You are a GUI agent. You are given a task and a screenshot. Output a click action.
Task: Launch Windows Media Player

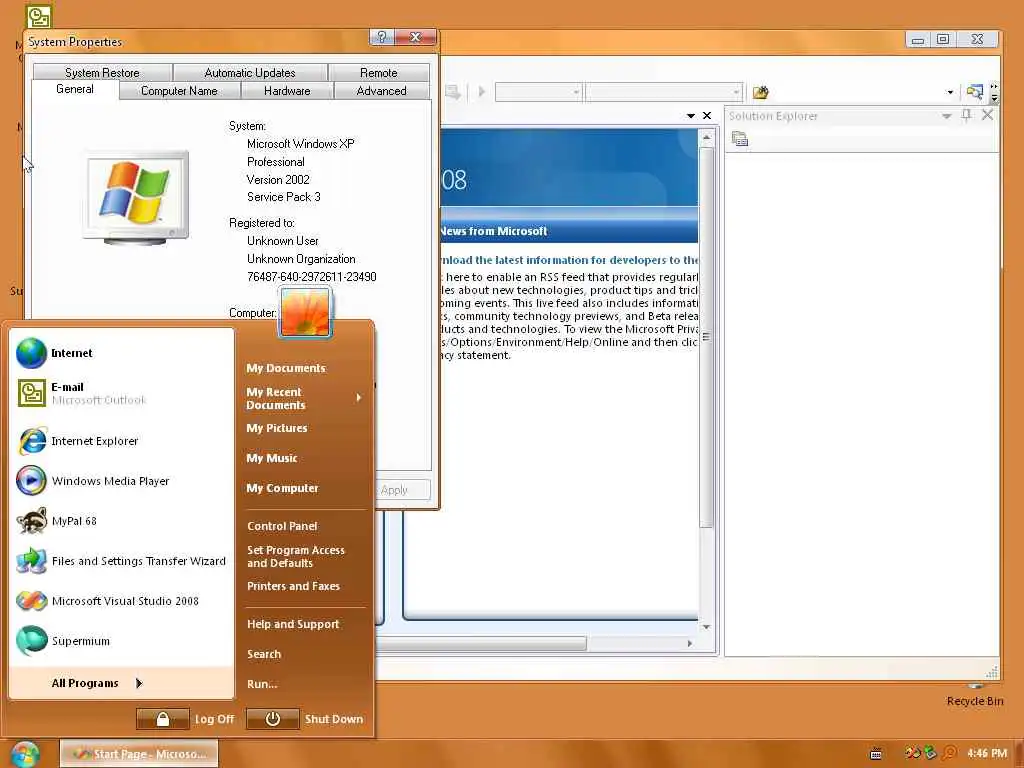tap(122, 481)
